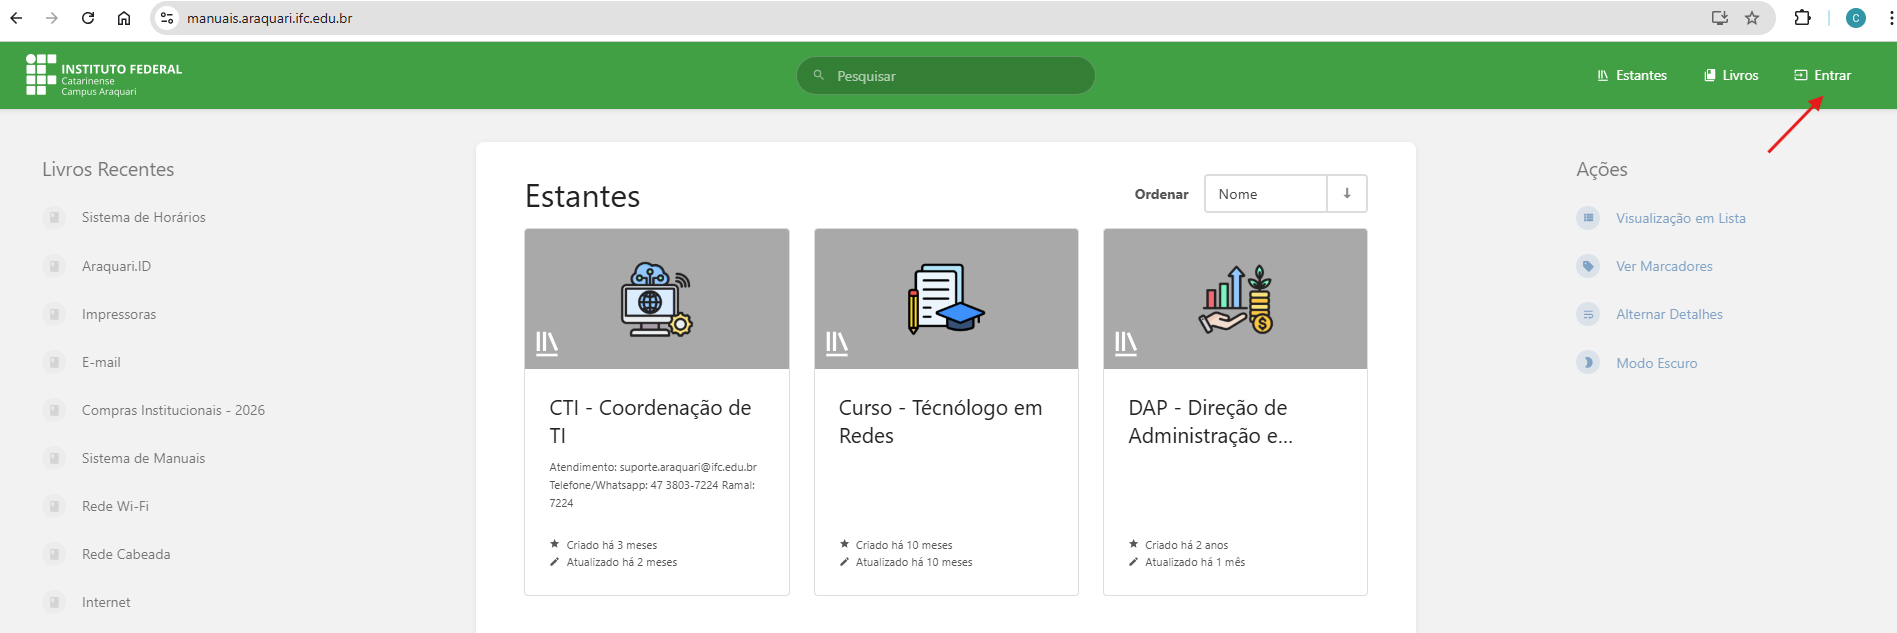Open Livros in top navigation
1897x633 pixels.
tap(1731, 76)
